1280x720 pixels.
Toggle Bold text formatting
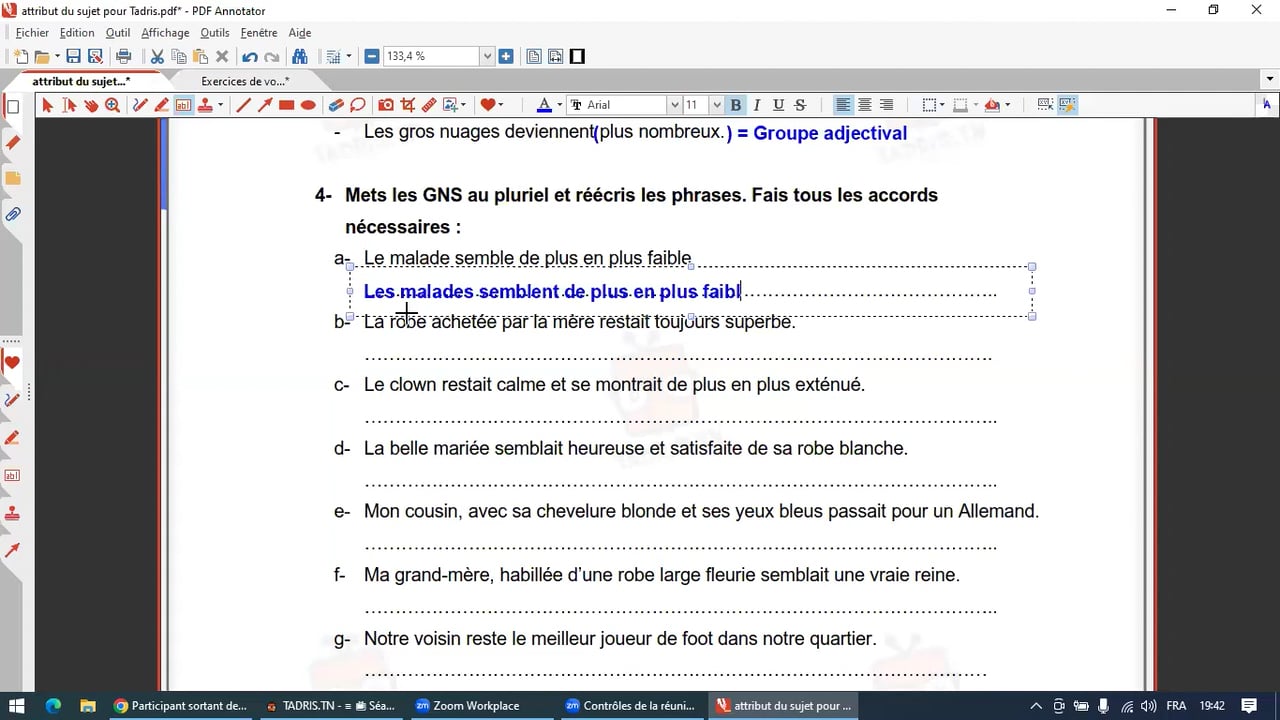tap(736, 105)
